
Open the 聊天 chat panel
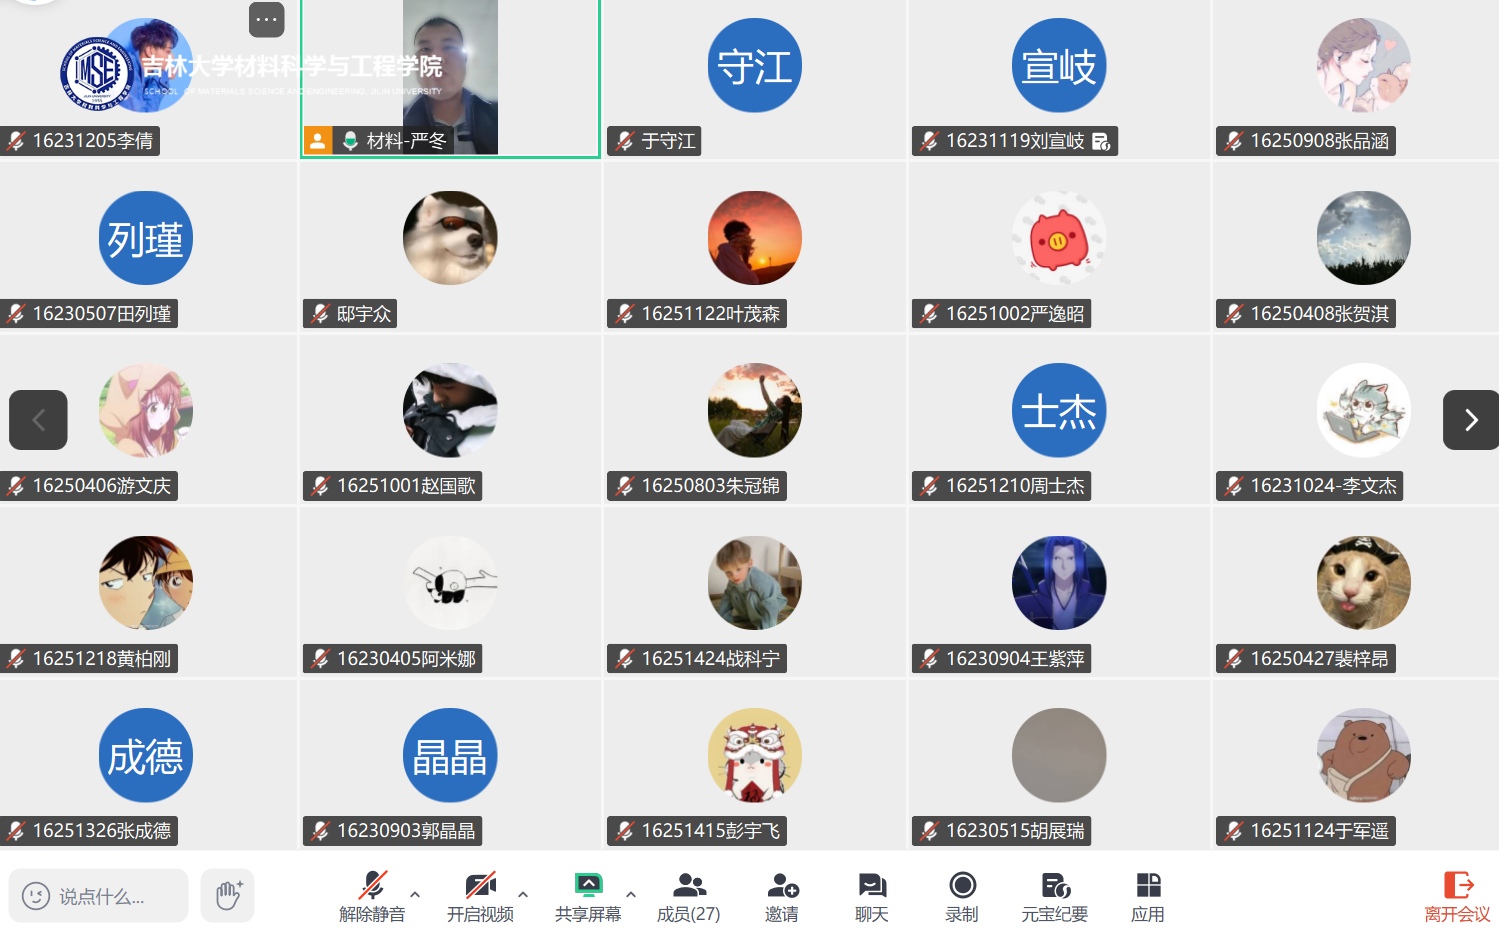tap(872, 896)
